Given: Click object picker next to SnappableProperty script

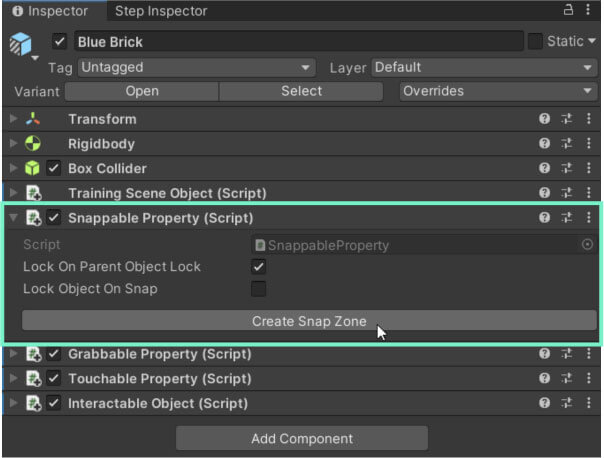Looking at the screenshot, I should click(x=587, y=244).
